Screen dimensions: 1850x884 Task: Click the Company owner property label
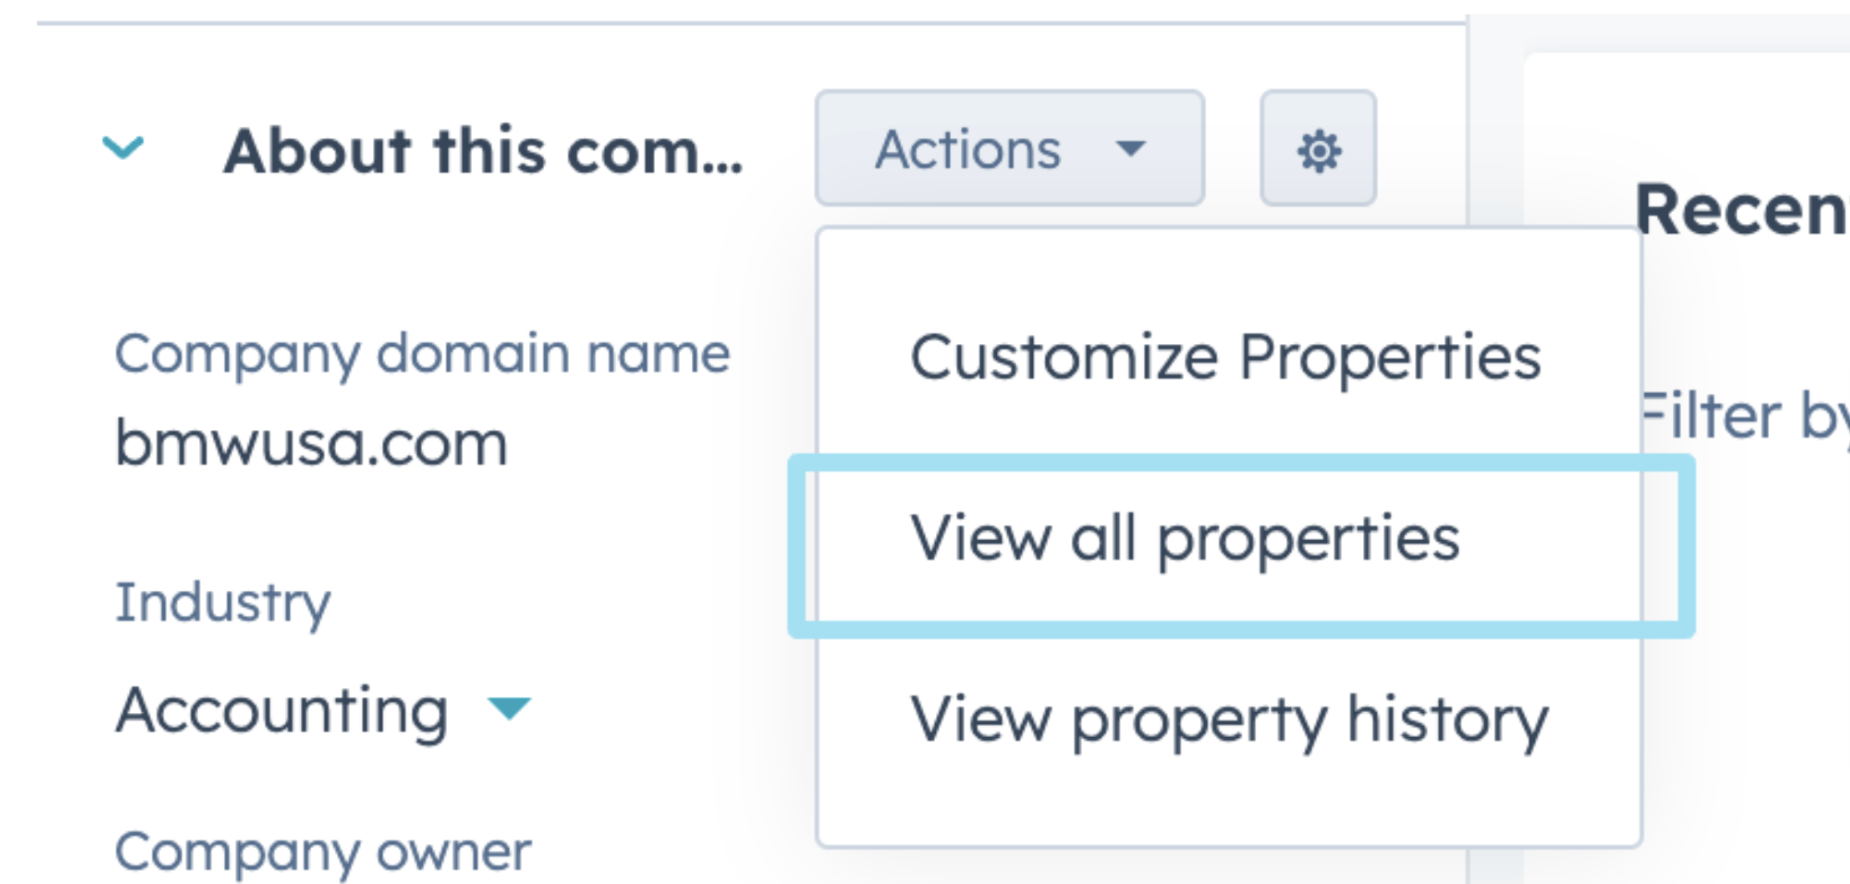323,852
